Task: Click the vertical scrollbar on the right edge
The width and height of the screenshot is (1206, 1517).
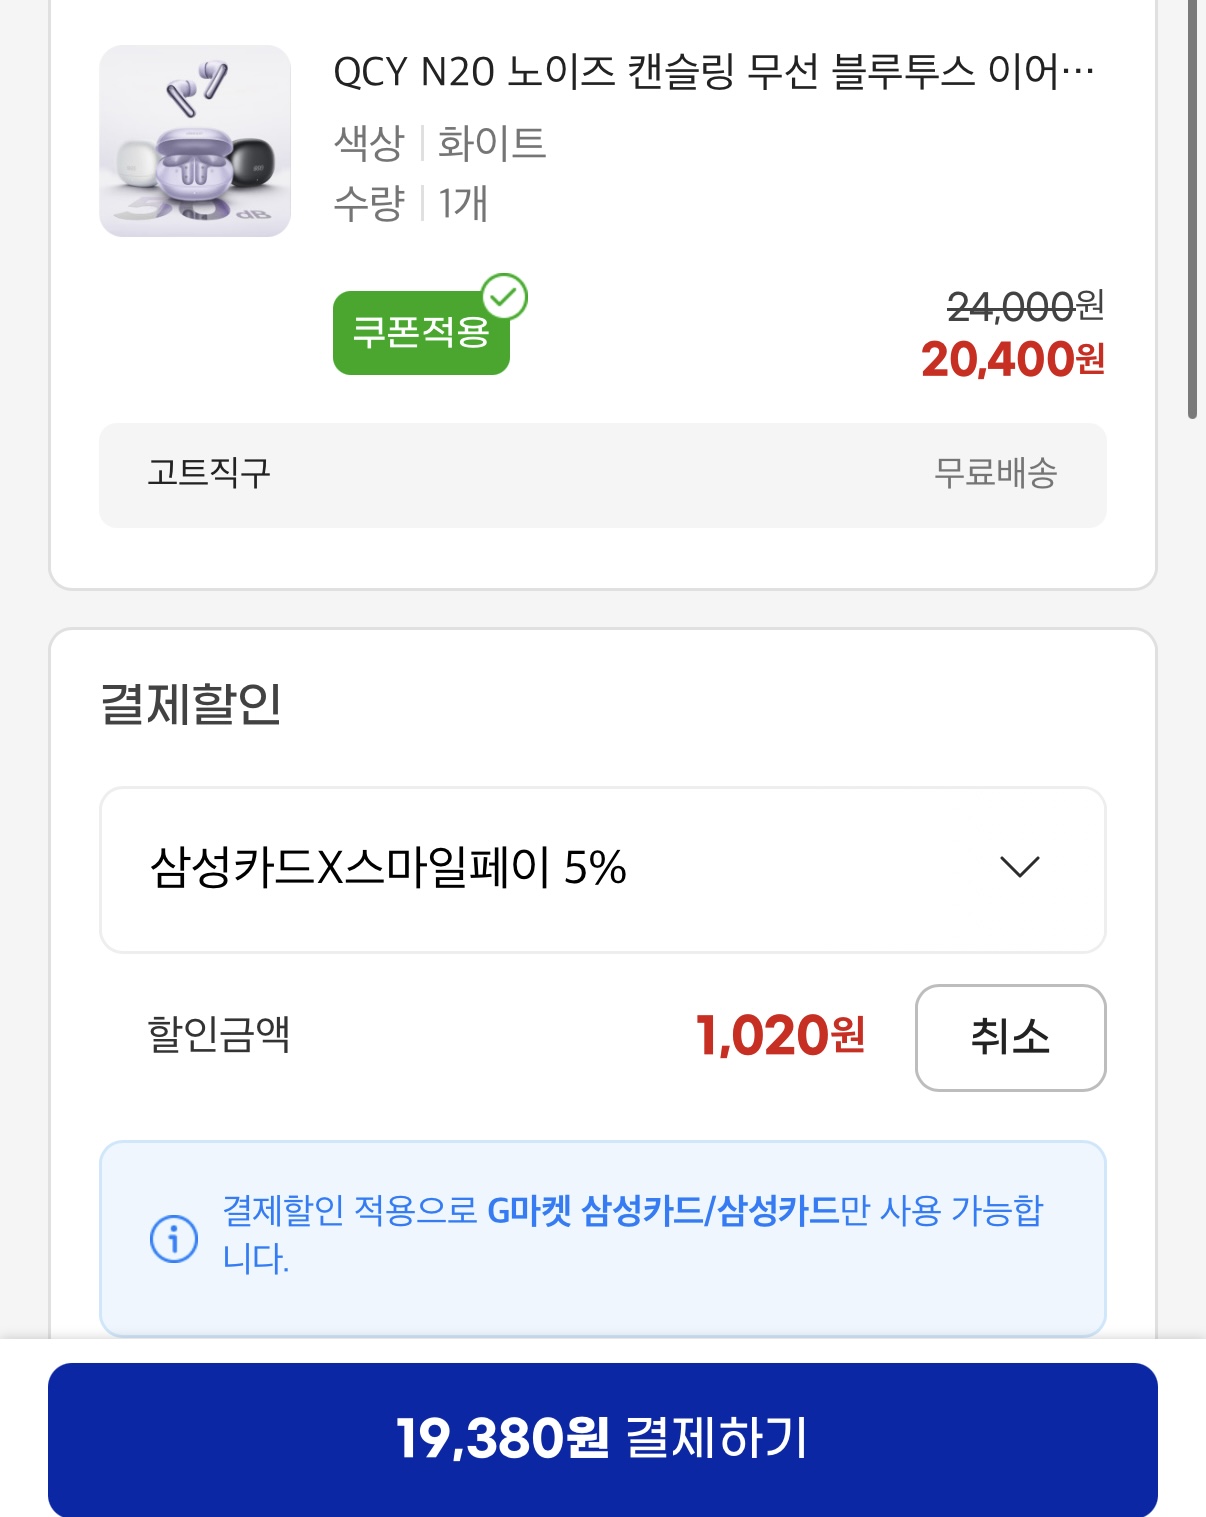Action: (x=1192, y=210)
